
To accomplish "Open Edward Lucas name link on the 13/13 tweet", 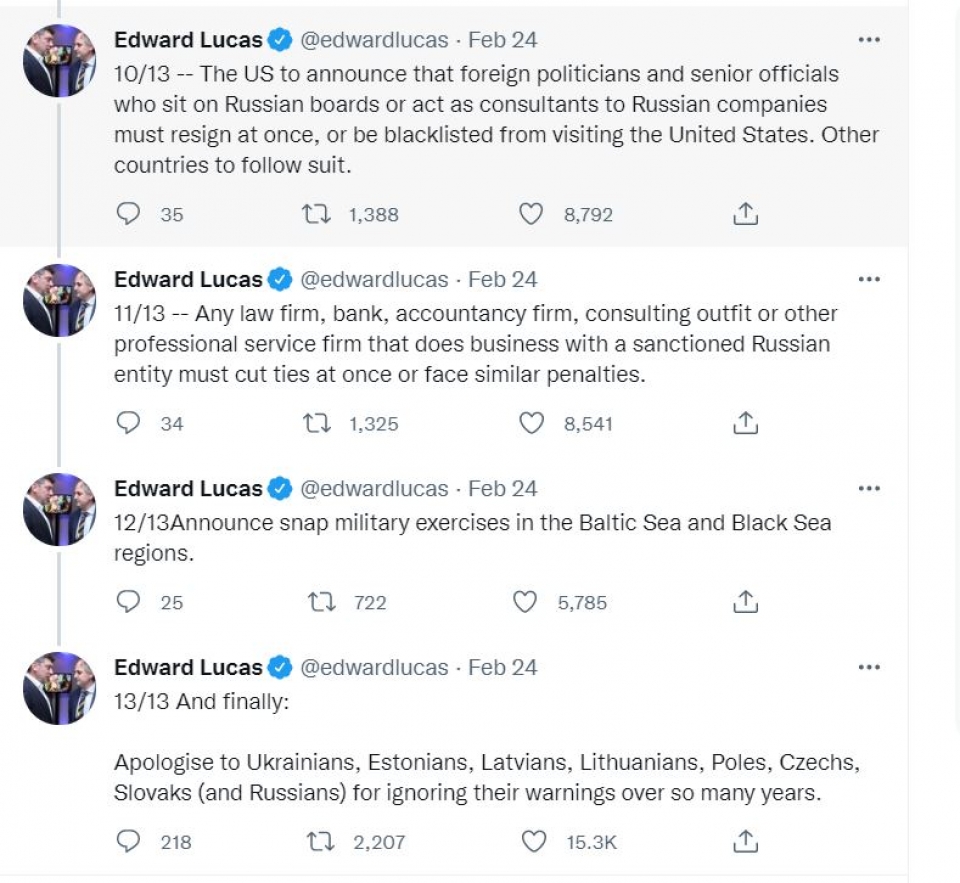I will tap(188, 667).
